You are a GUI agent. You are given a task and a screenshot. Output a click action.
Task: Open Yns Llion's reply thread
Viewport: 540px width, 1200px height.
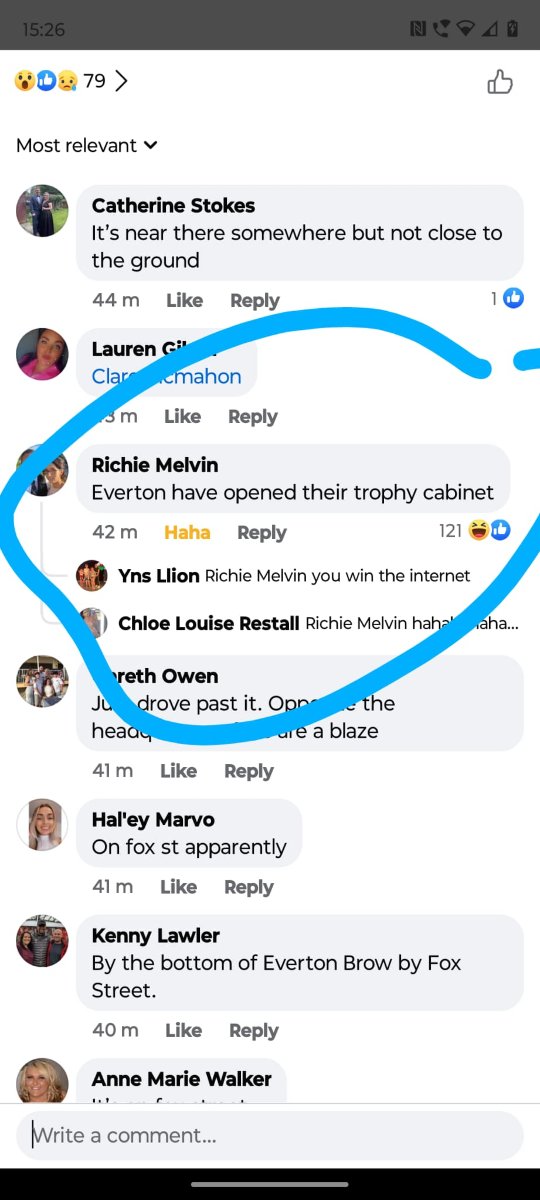(x=294, y=576)
